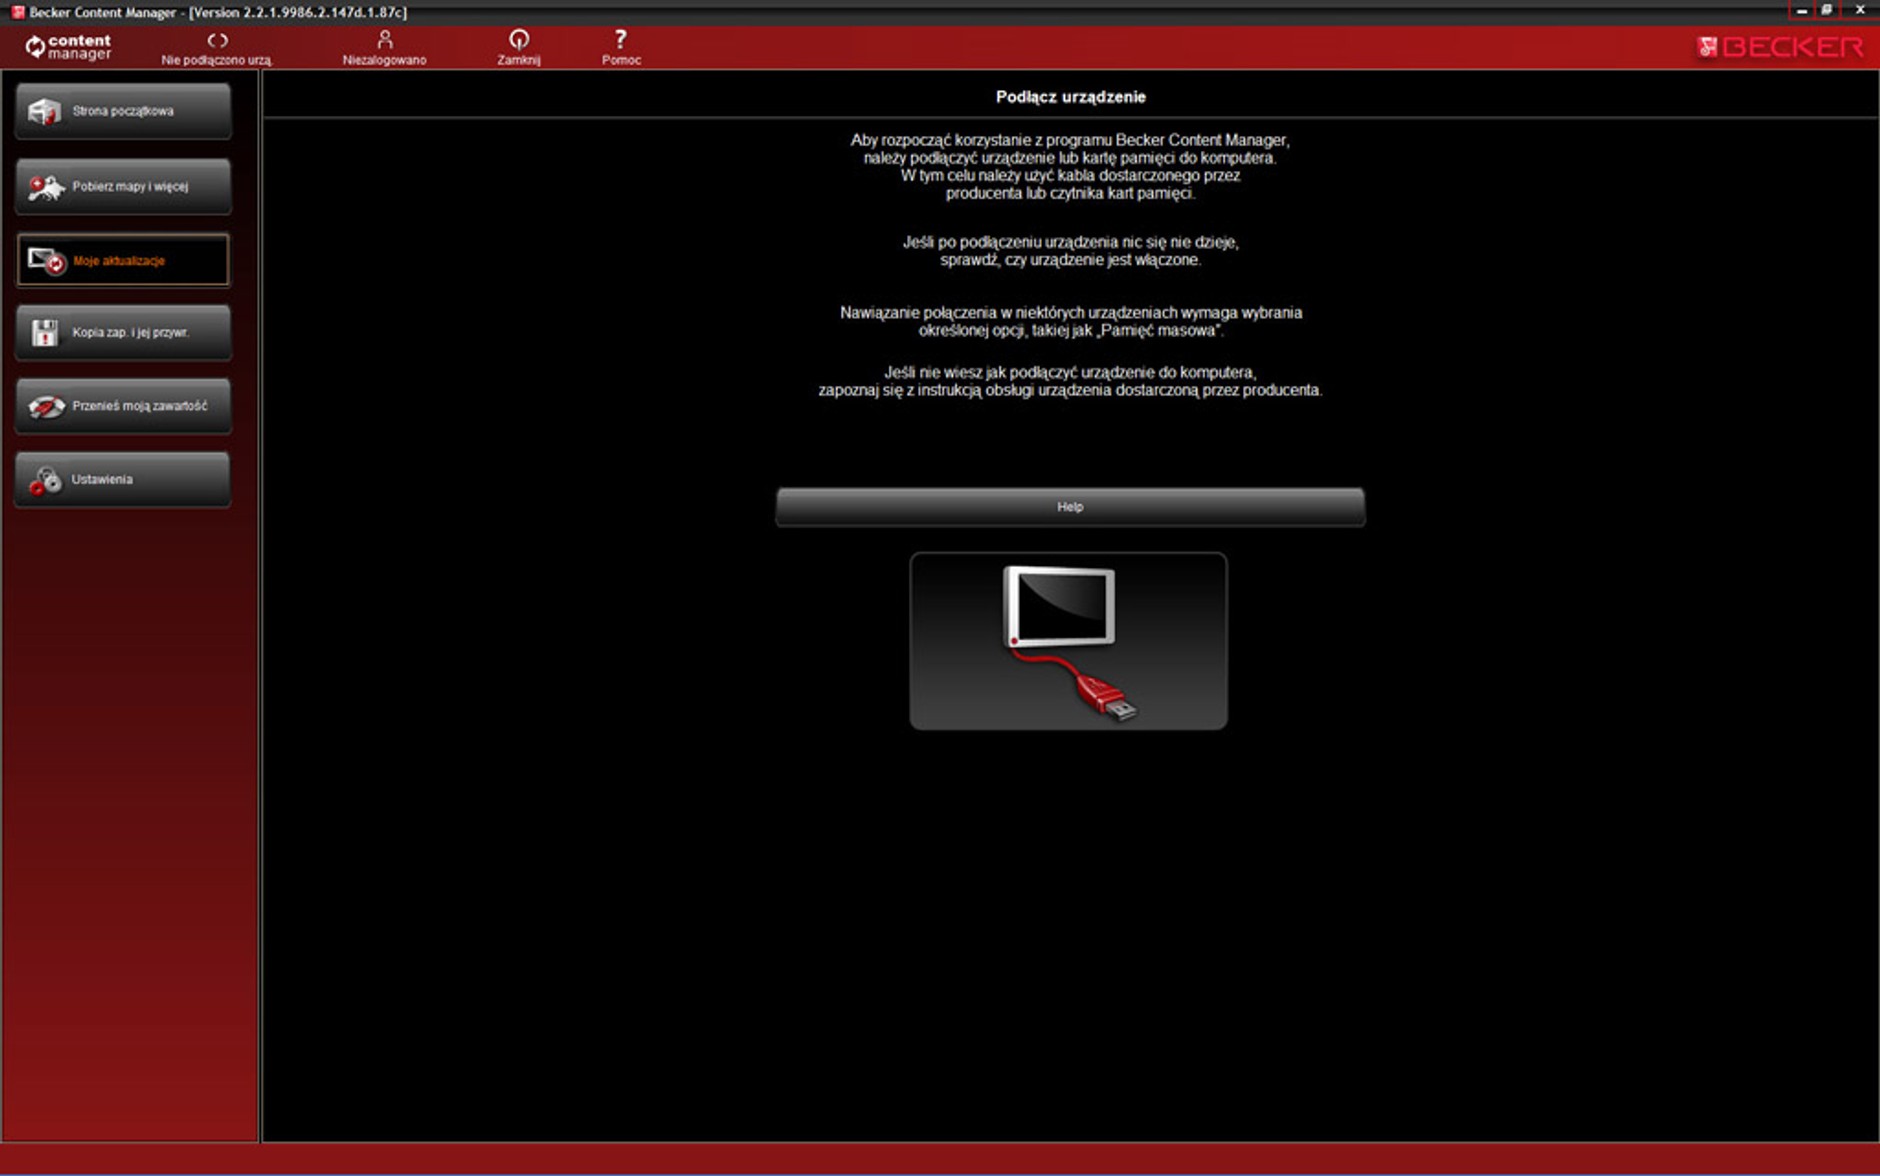Open the Niezalogowano user login icon

(384, 40)
